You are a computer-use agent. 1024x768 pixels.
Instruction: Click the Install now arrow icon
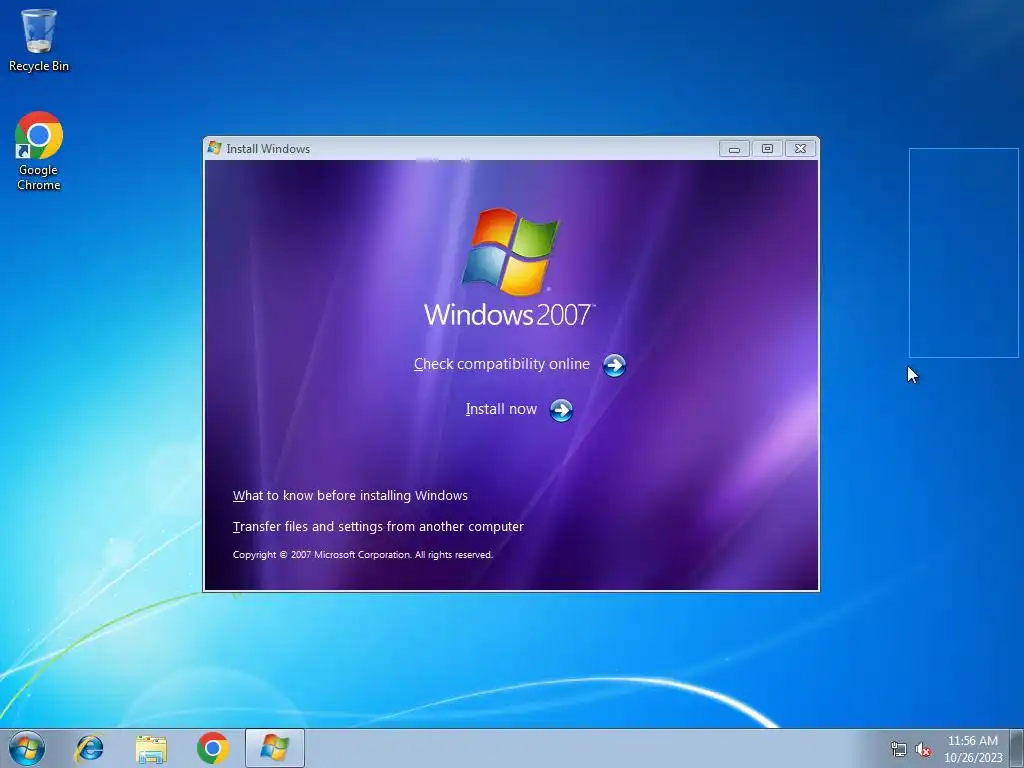pos(561,410)
